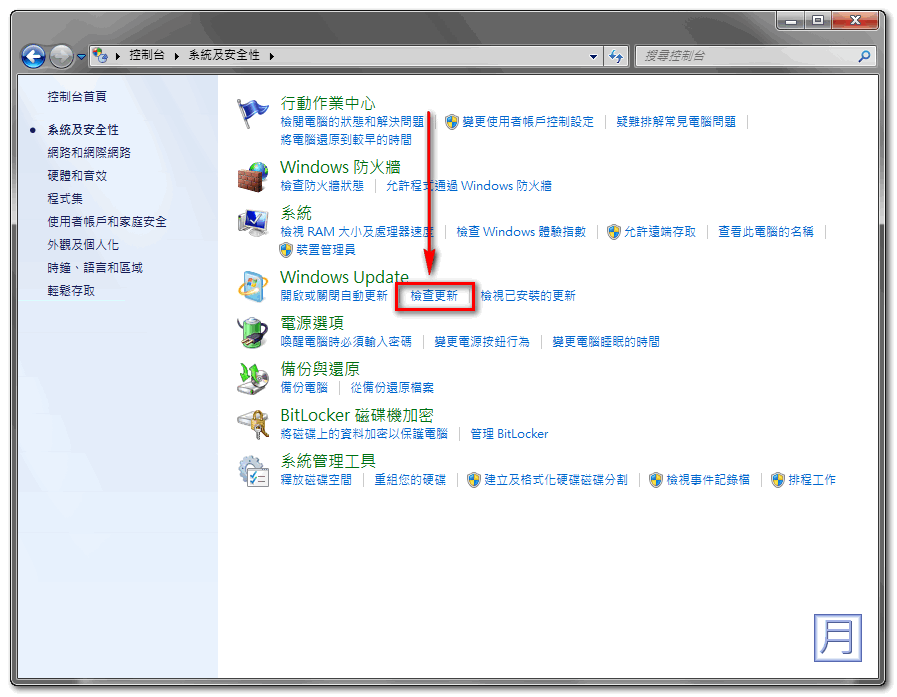This screenshot has height=697, width=897.
Task: Click the 電源選項 battery icon
Action: [252, 332]
